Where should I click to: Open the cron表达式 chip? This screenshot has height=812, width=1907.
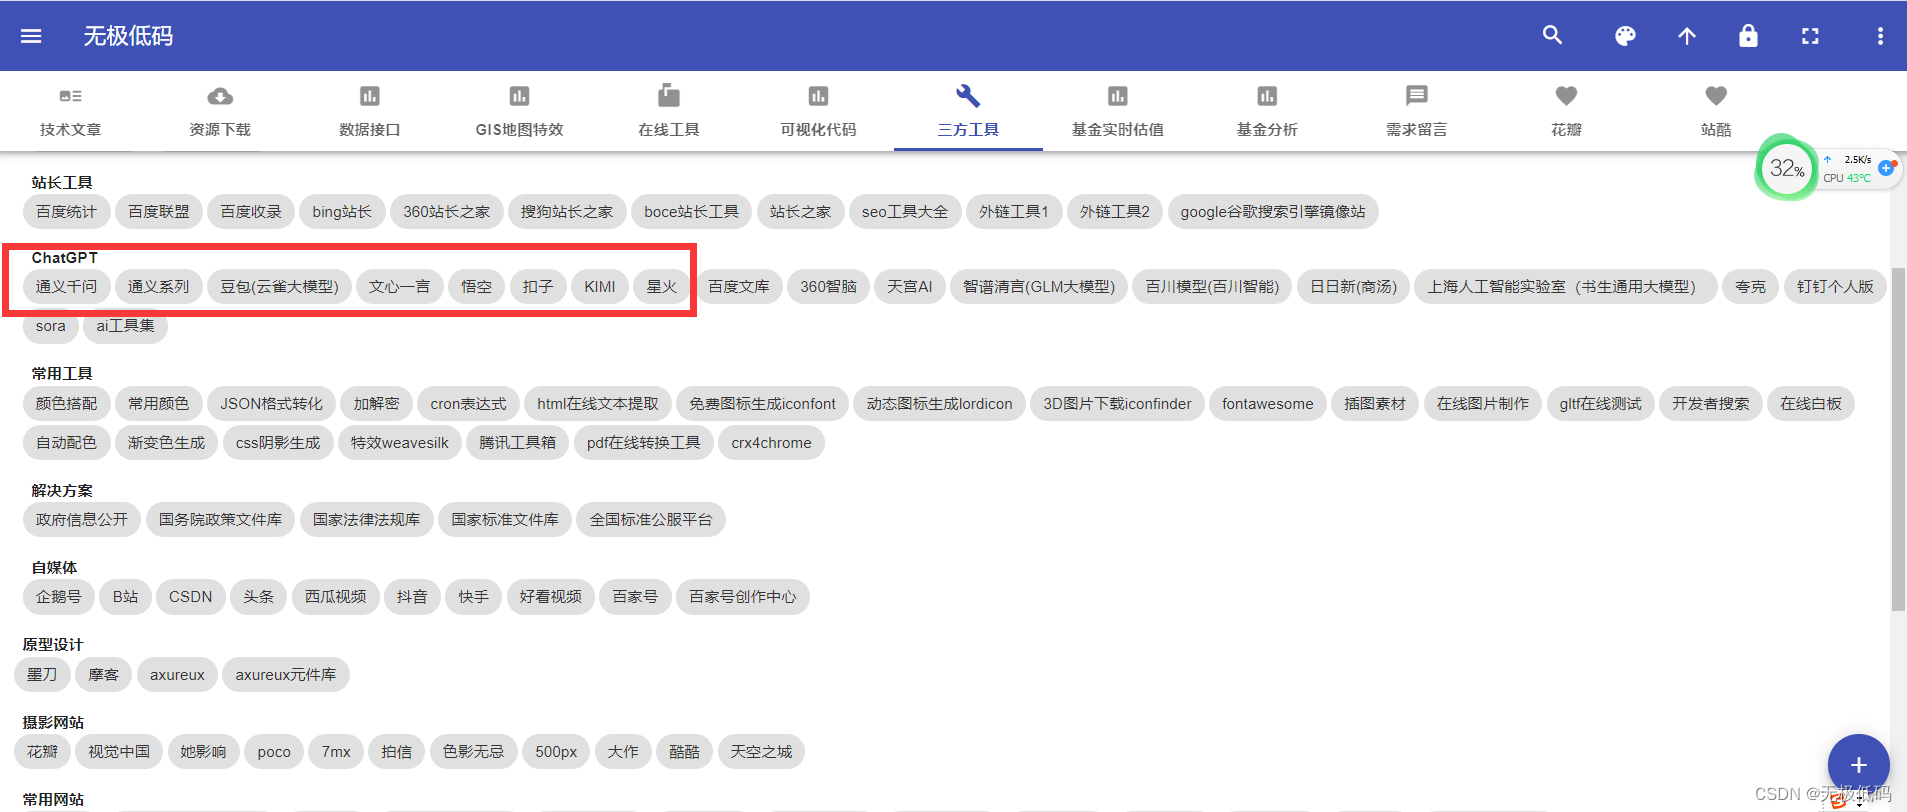(468, 404)
